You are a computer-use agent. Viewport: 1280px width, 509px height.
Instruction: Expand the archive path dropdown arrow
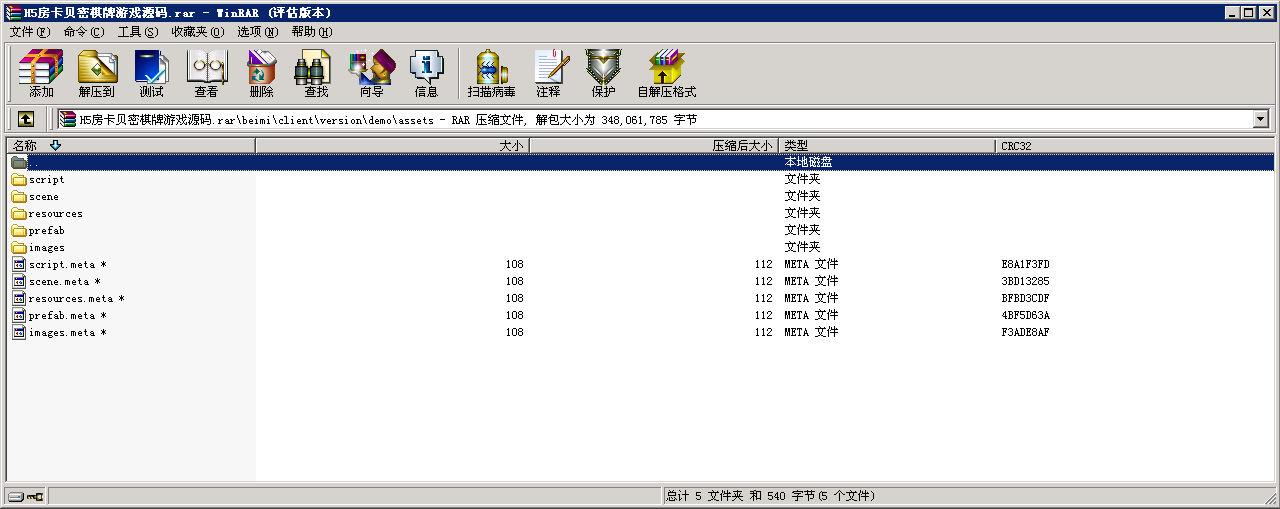pos(1260,119)
